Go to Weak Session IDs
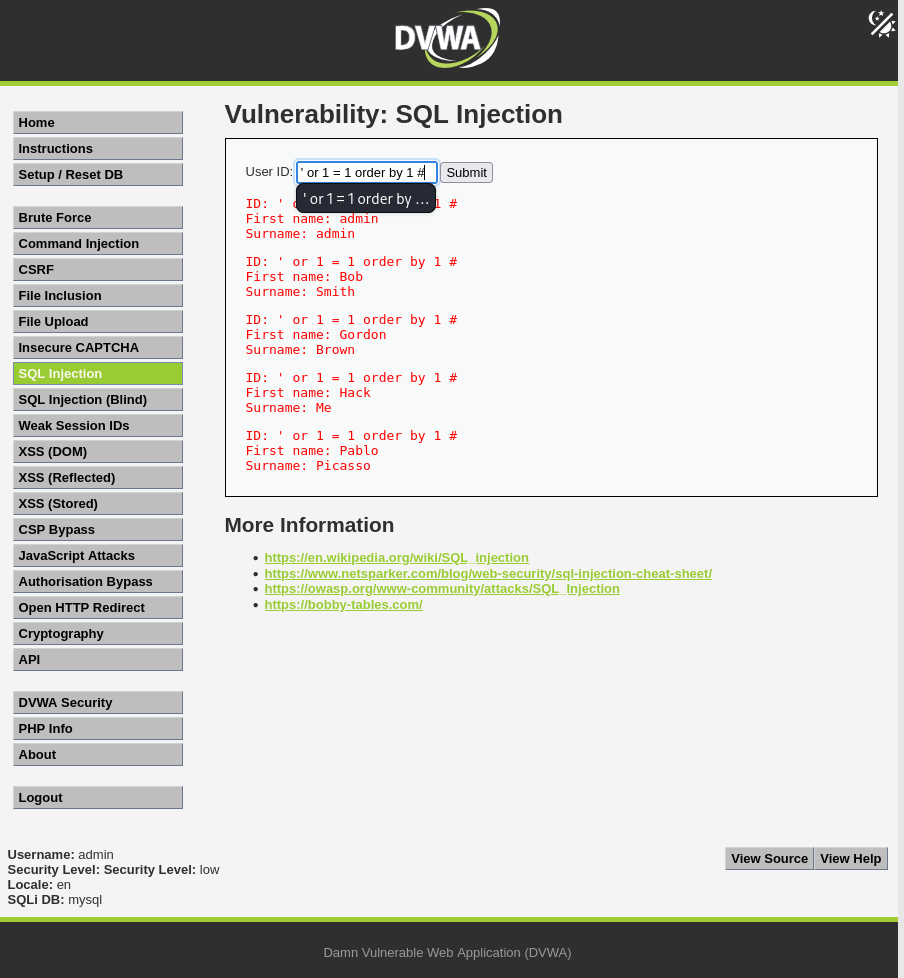This screenshot has width=904, height=978. pyautogui.click(x=98, y=425)
